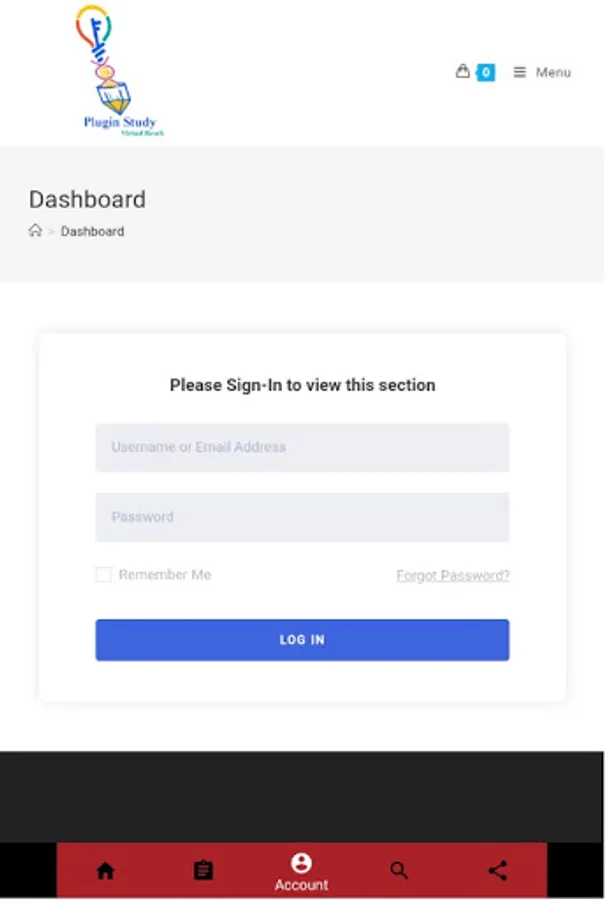Select the Dashboard breadcrumb link
605x900 pixels.
(92, 231)
